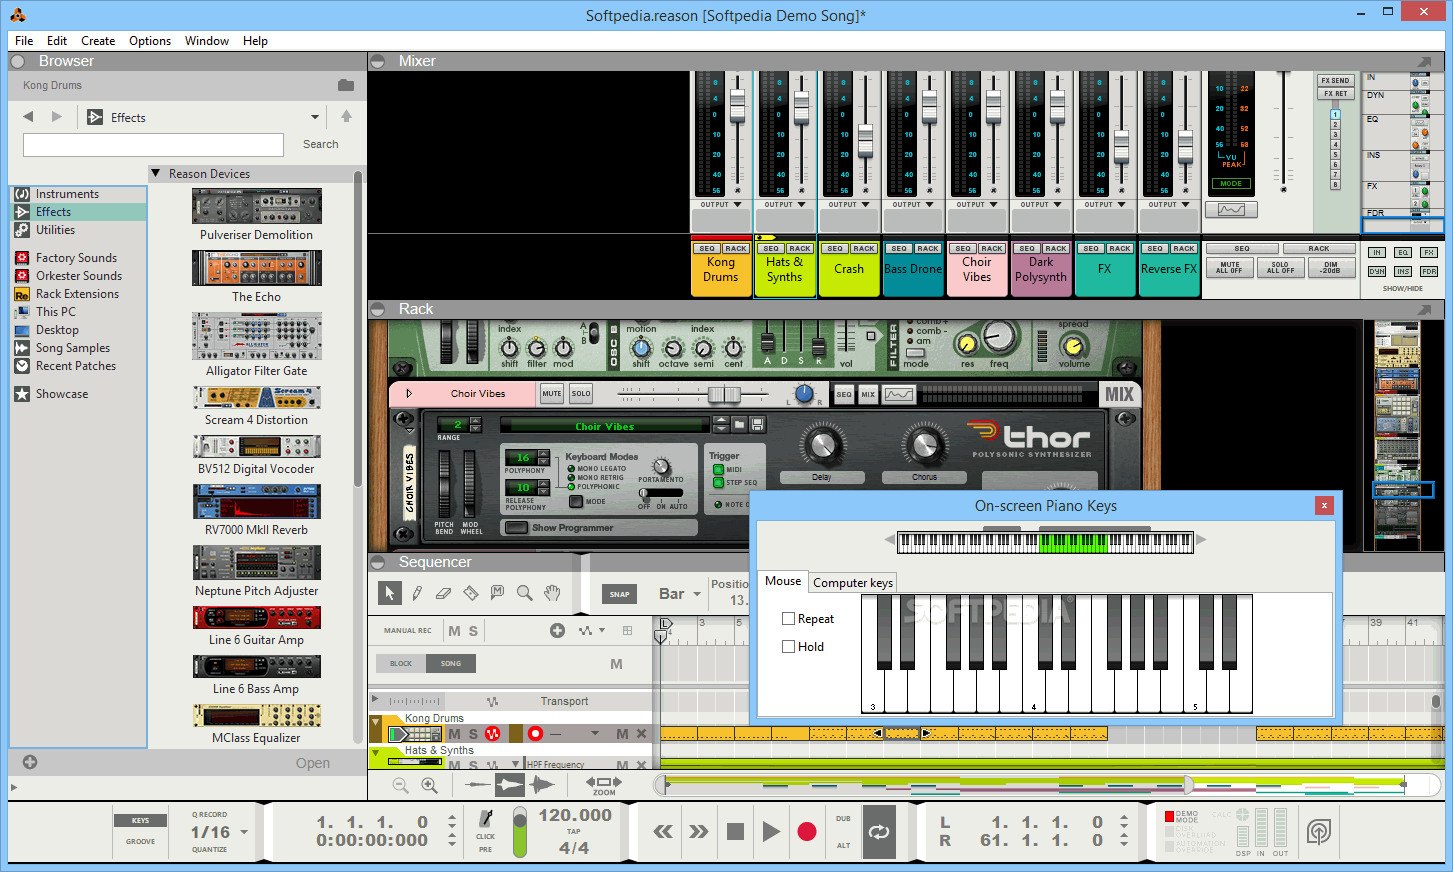Click SOLO ALL OFF in mixer
The width and height of the screenshot is (1453, 872).
pos(1280,268)
